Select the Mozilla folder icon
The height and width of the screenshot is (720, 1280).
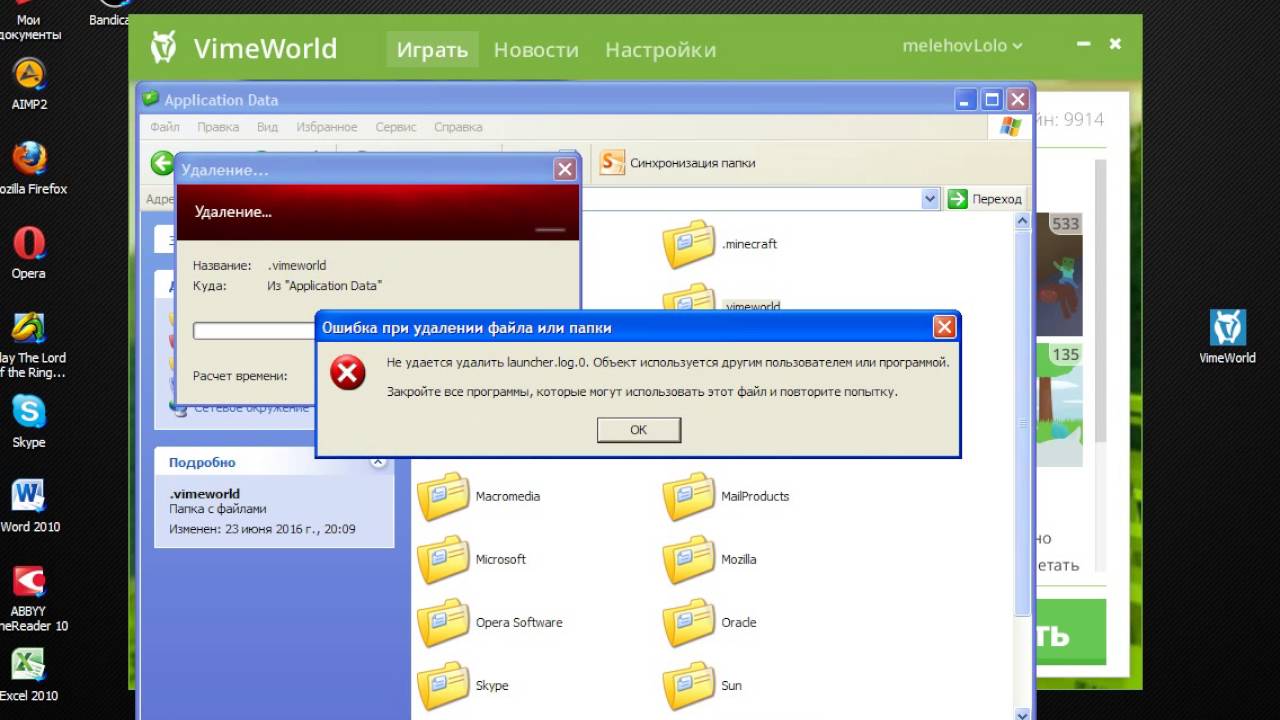(x=688, y=559)
